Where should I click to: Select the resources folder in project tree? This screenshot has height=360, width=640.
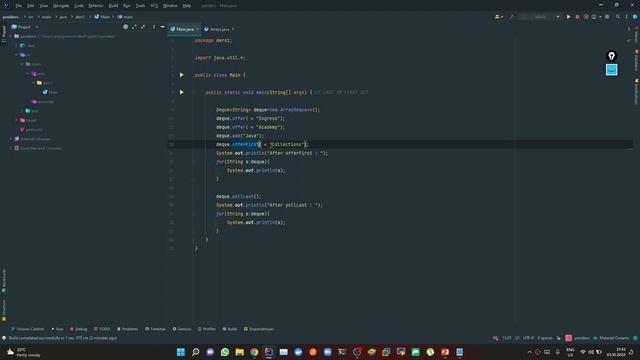[43, 102]
